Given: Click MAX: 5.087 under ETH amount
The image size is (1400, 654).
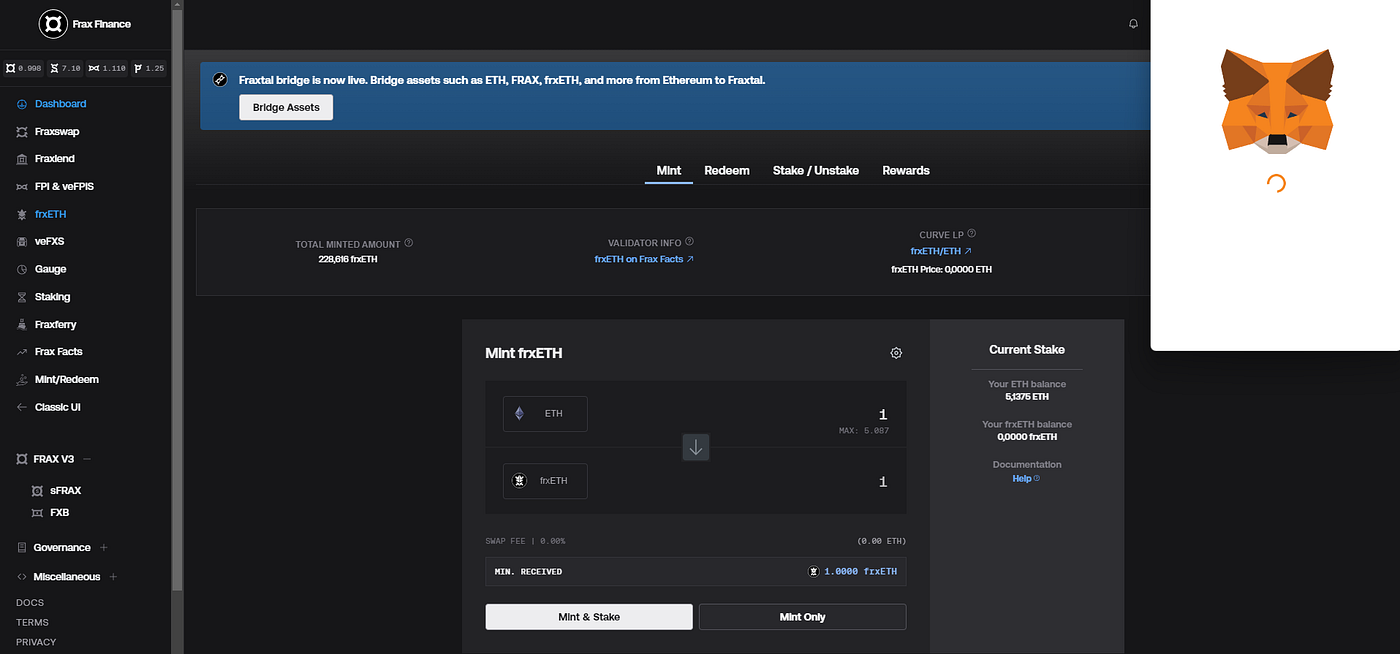Looking at the screenshot, I should point(864,431).
